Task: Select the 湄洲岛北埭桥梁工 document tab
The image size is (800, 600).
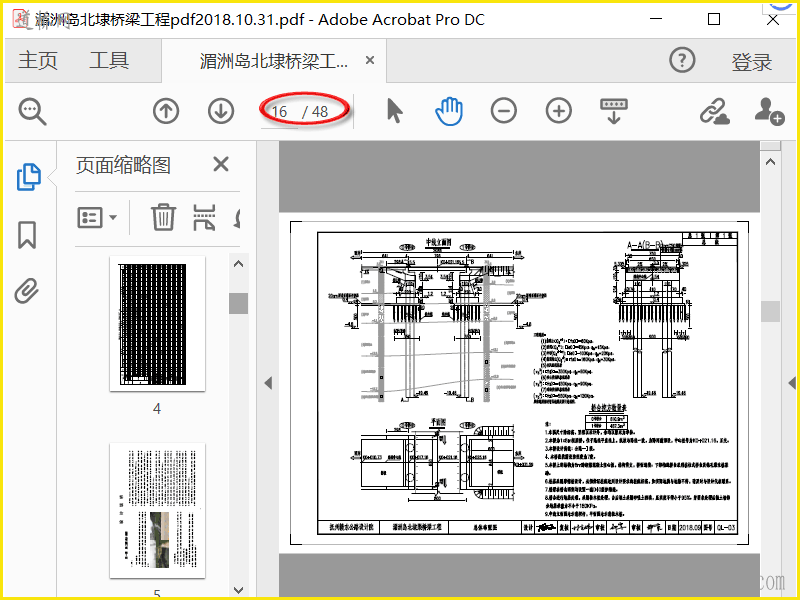Action: click(x=274, y=61)
